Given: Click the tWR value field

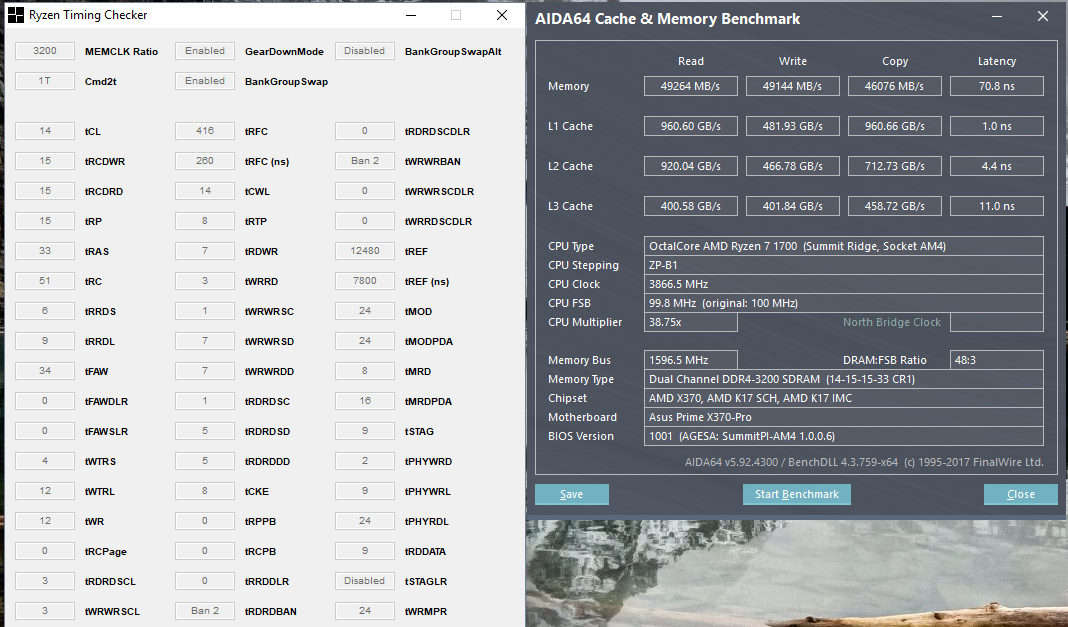Looking at the screenshot, I should pyautogui.click(x=45, y=521).
